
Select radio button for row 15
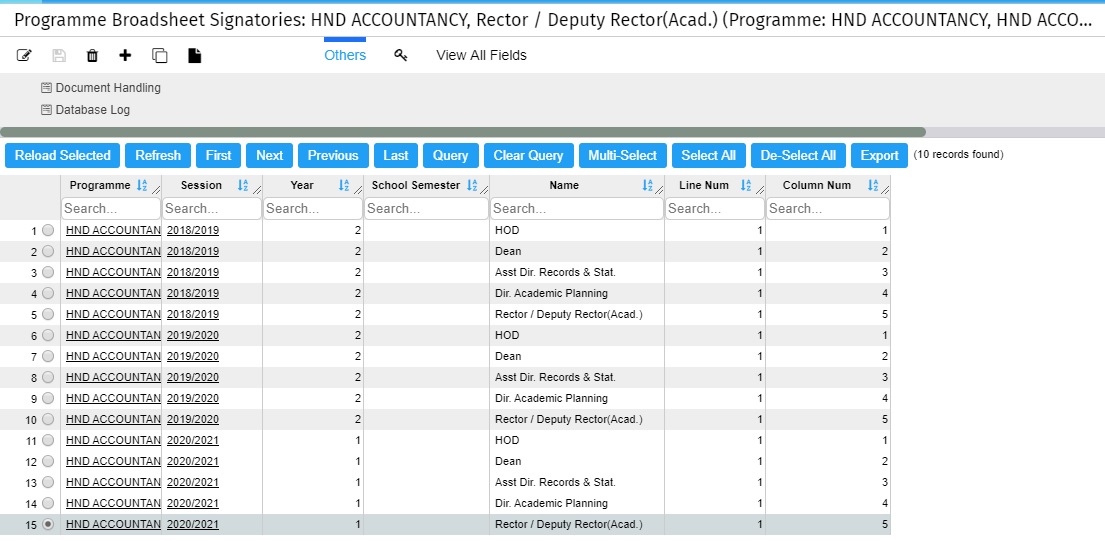point(48,524)
